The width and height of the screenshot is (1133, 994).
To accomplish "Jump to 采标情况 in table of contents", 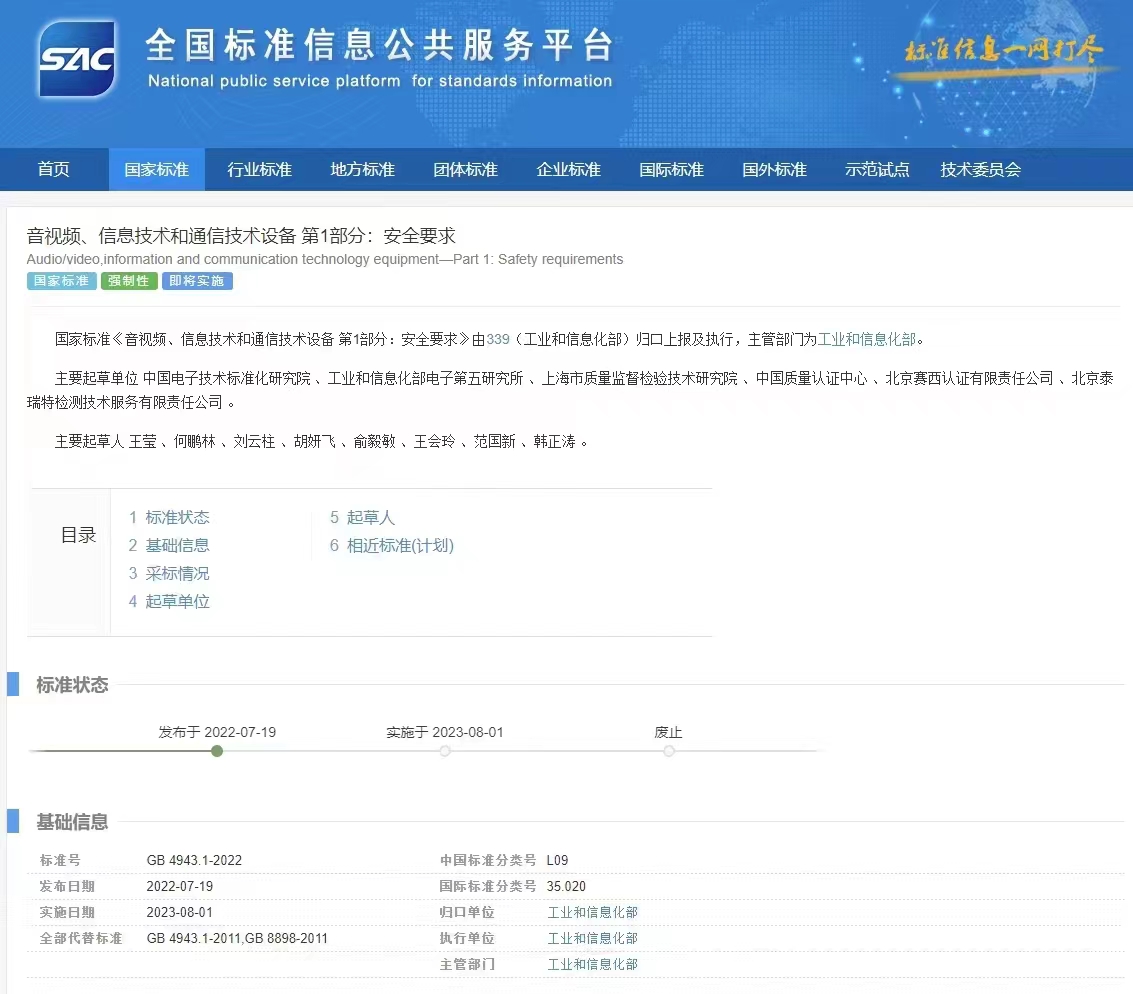I will click(176, 573).
